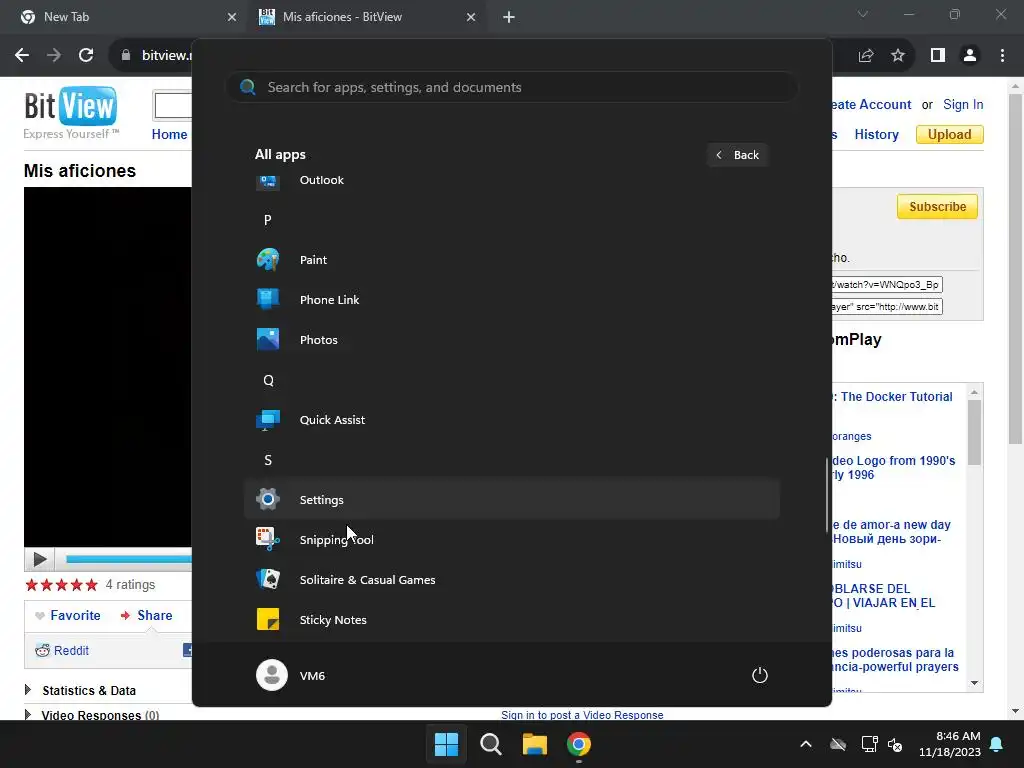Open Solitaire & Casual Games

(511, 580)
